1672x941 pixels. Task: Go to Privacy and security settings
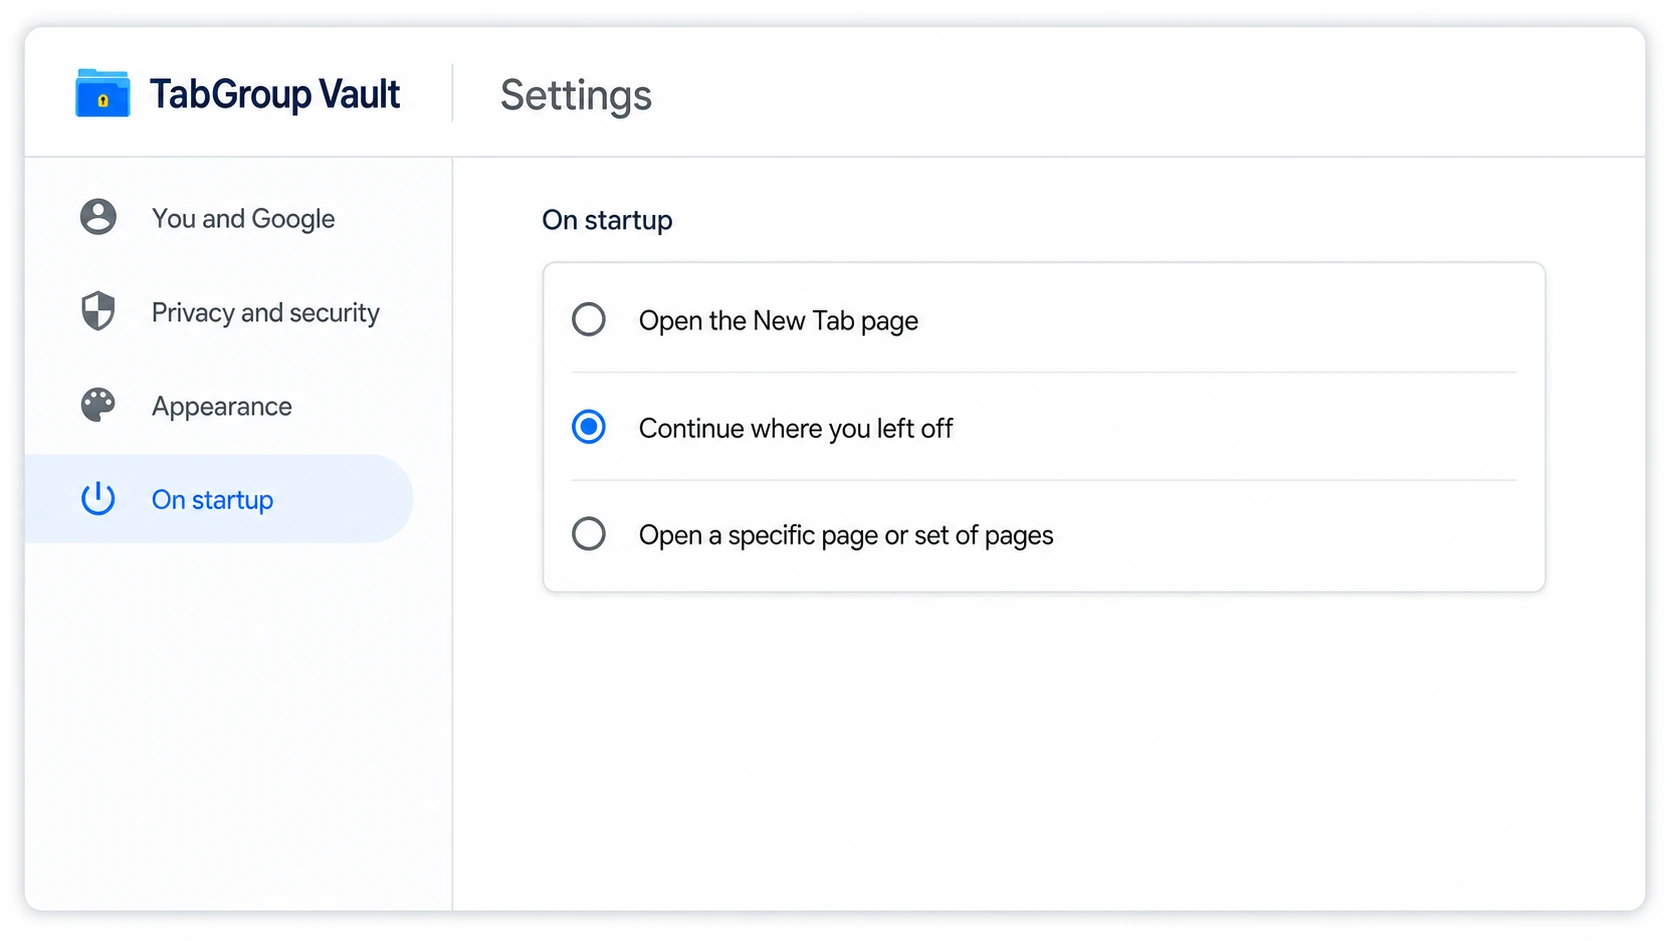tap(220, 312)
